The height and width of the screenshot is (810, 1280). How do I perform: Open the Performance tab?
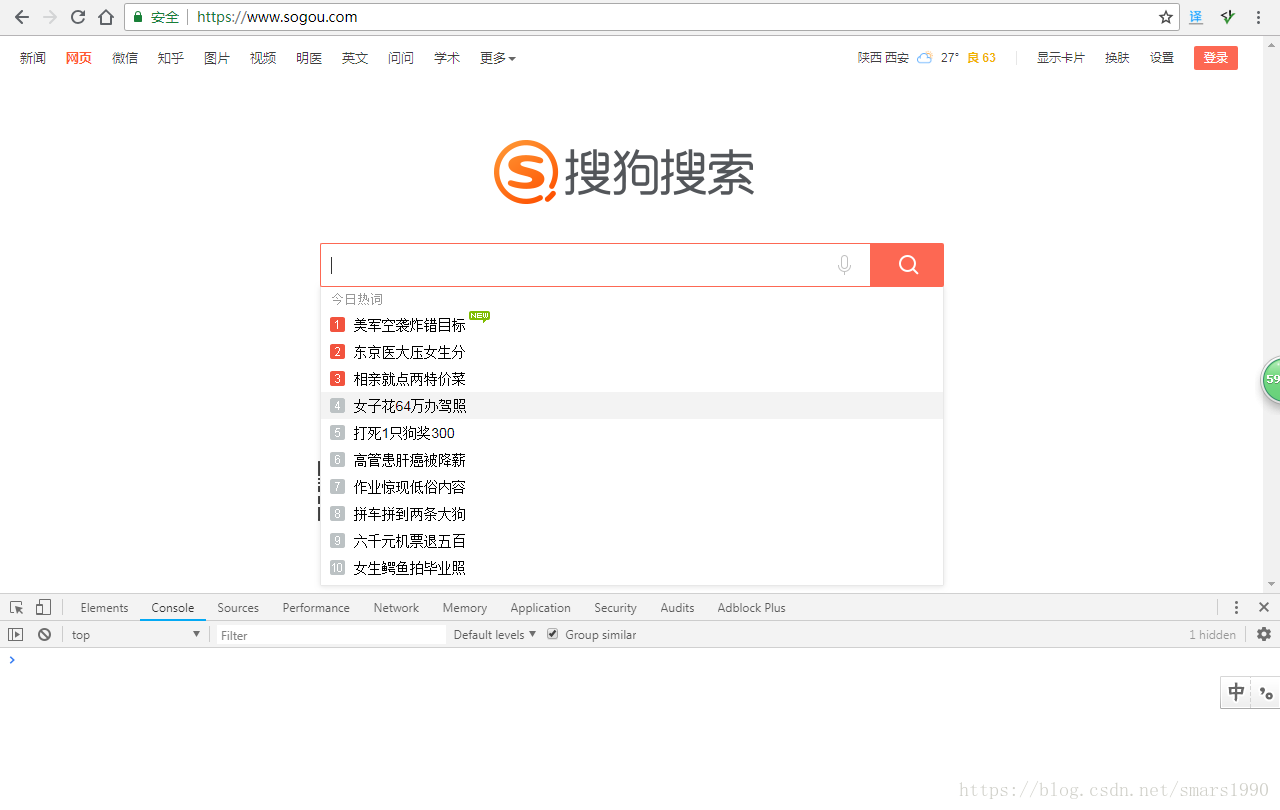pos(316,607)
